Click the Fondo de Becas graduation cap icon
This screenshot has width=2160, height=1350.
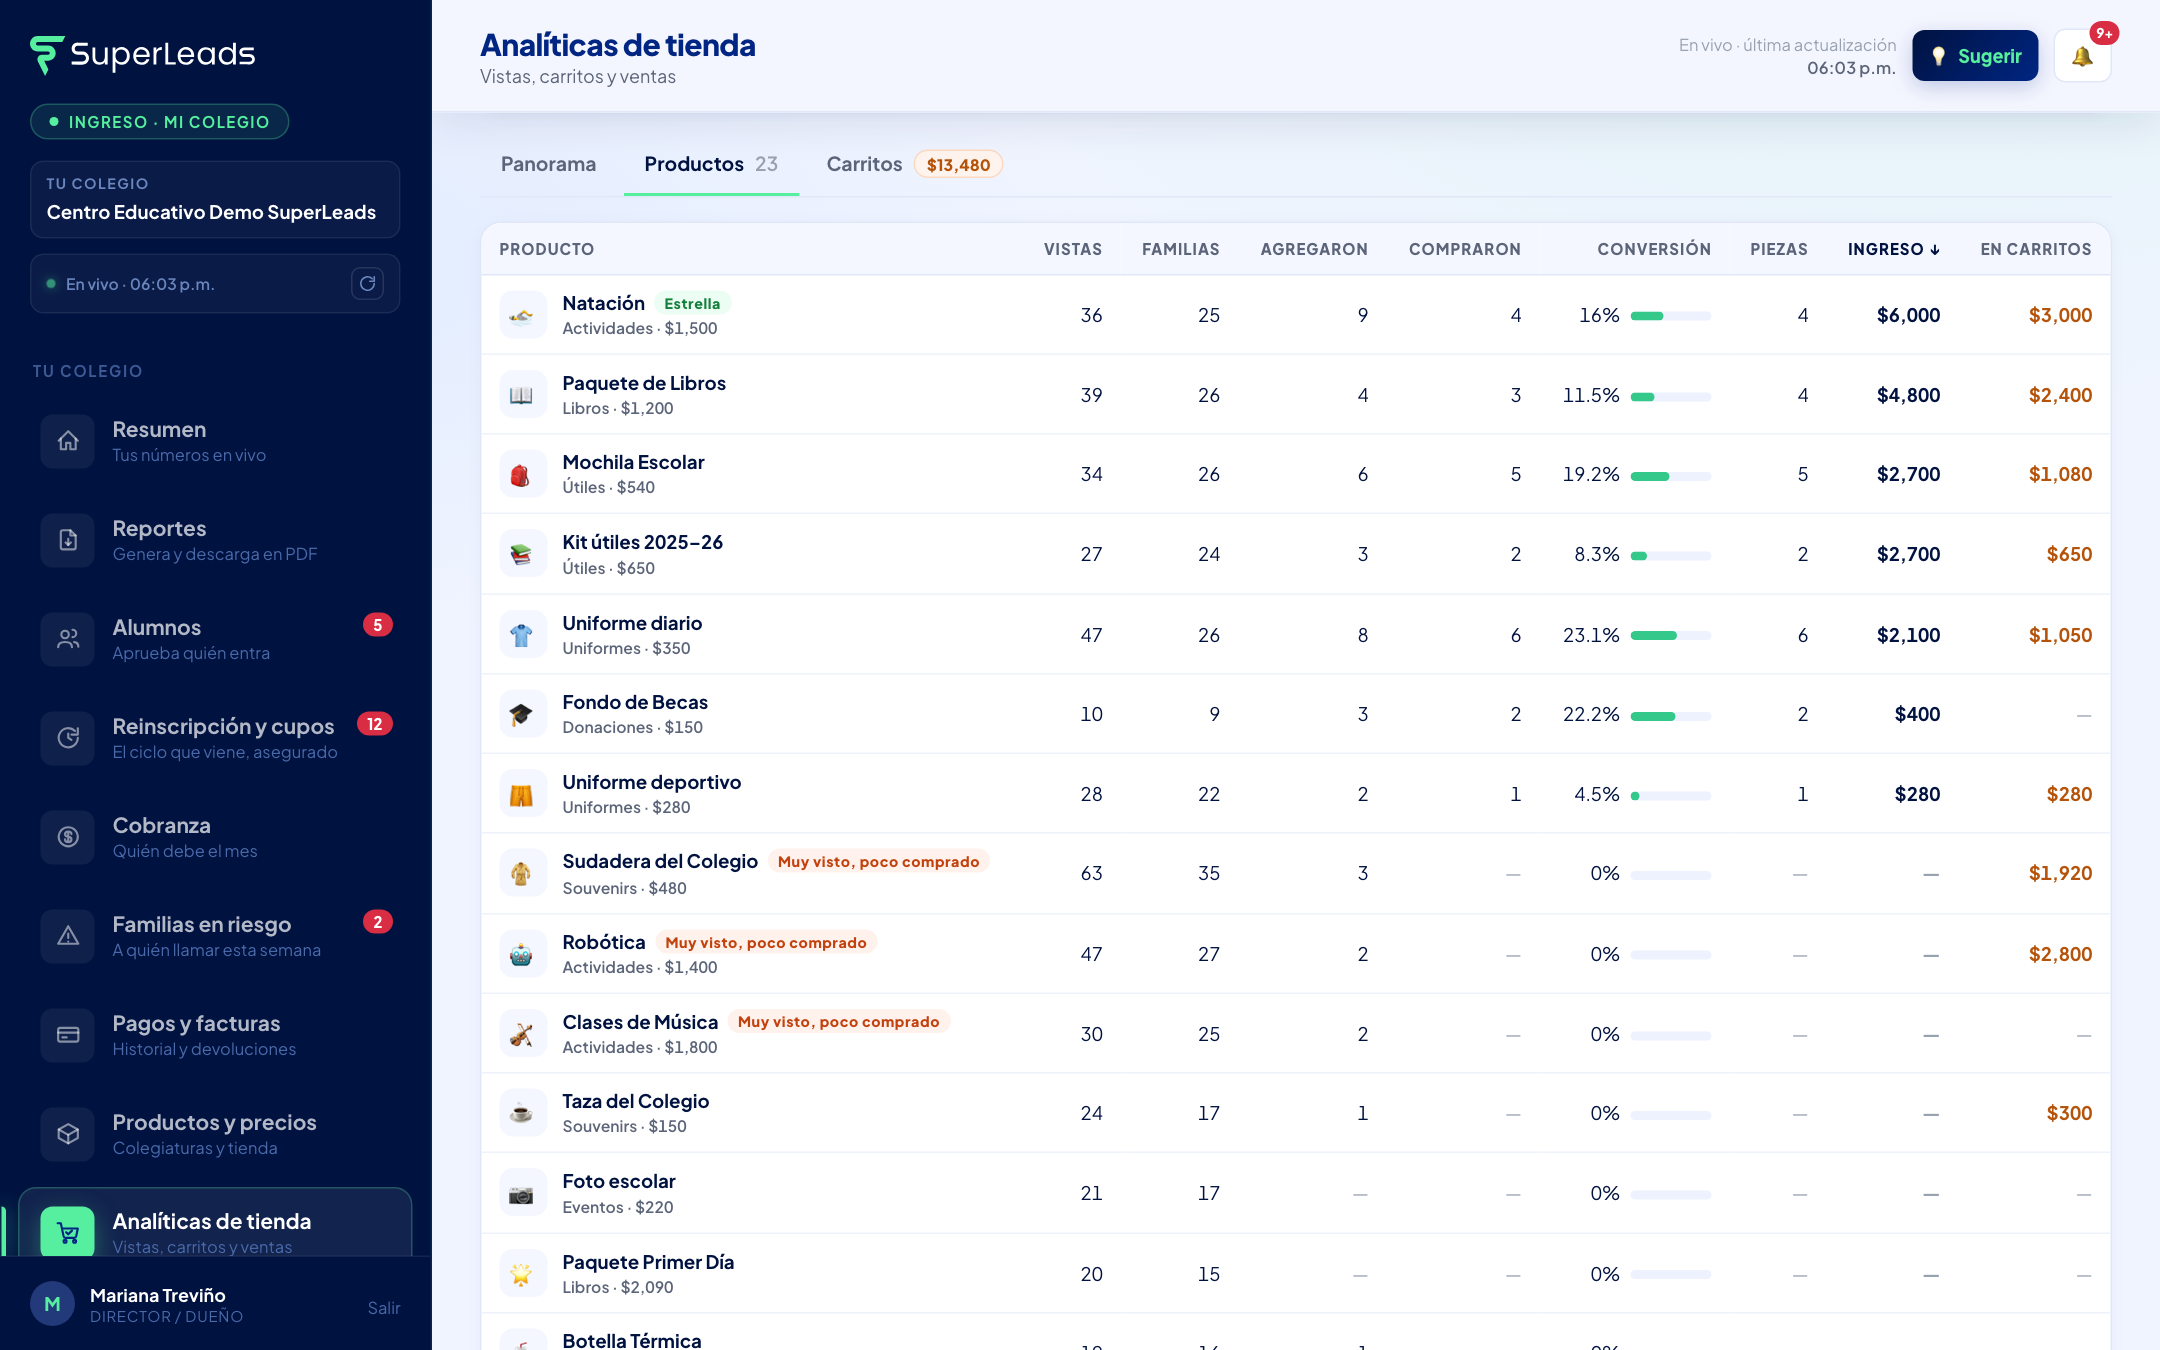522,714
